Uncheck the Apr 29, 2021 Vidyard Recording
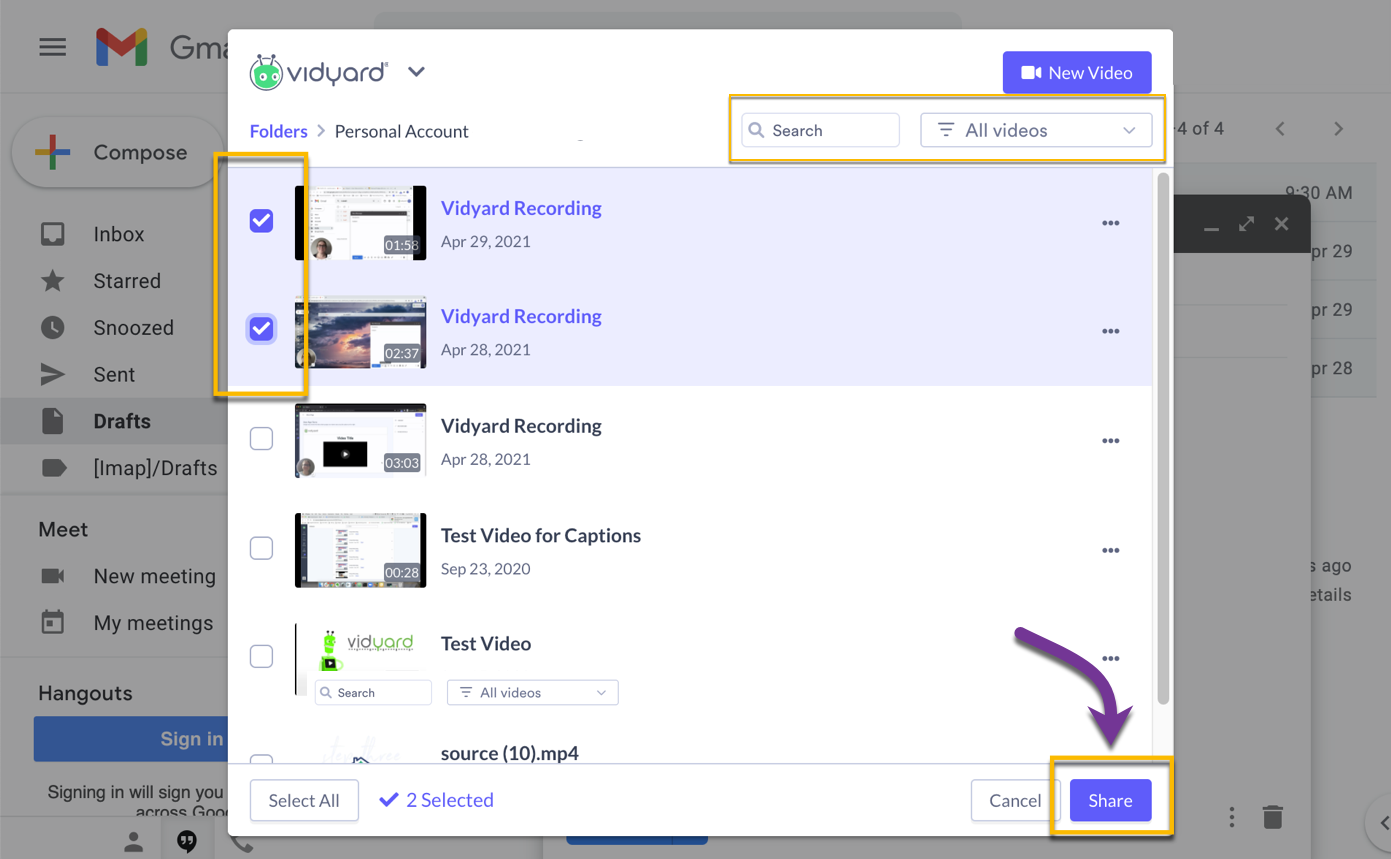This screenshot has width=1391, height=859. point(261,220)
